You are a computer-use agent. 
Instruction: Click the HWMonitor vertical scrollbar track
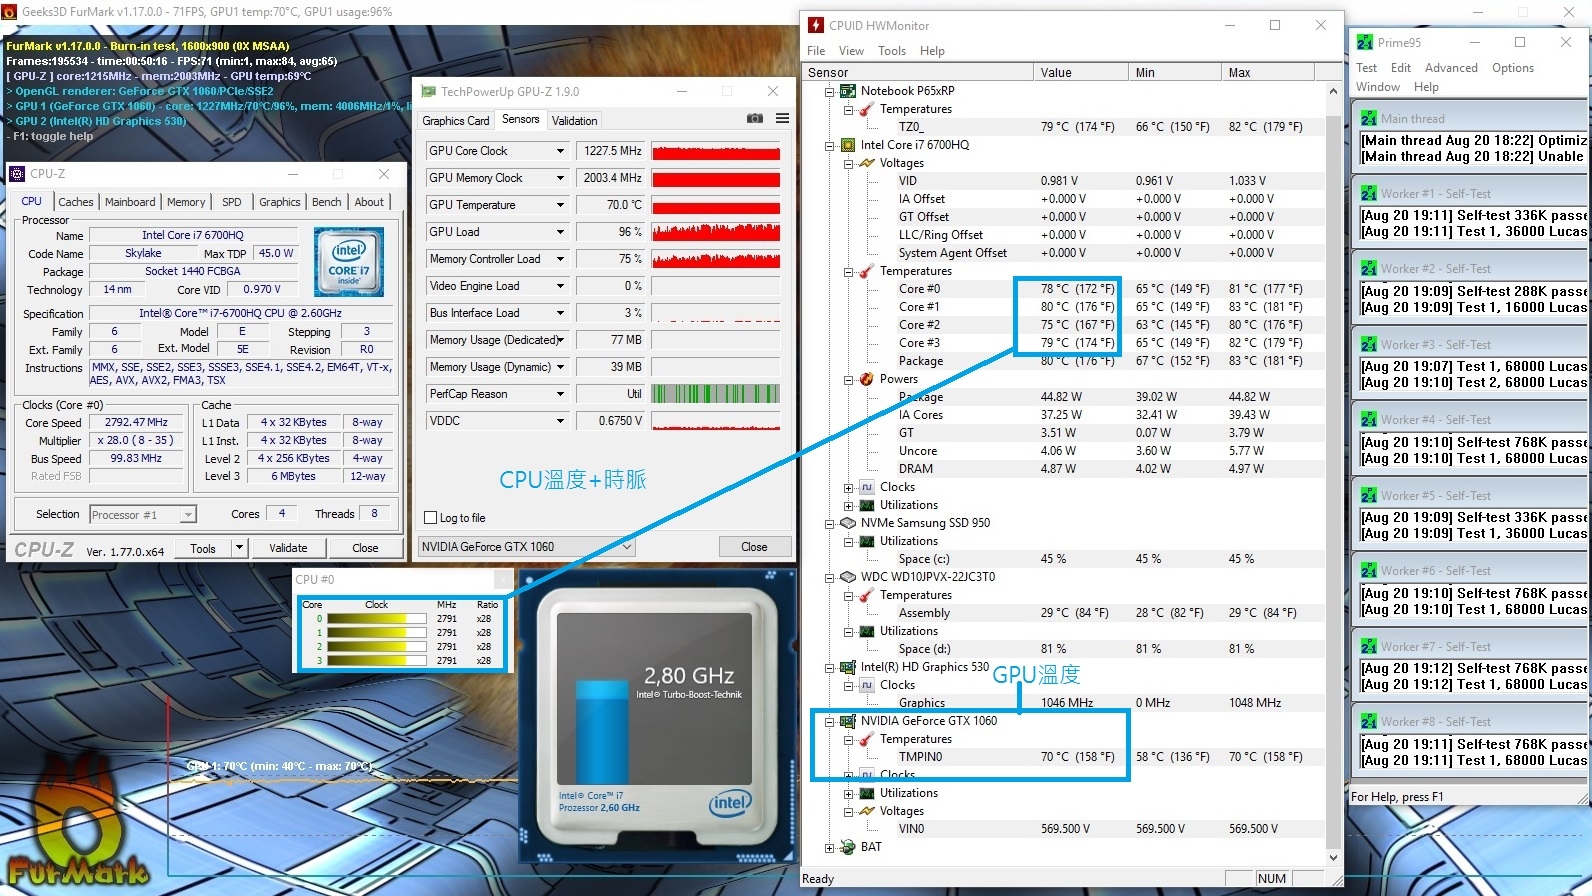point(1333,474)
